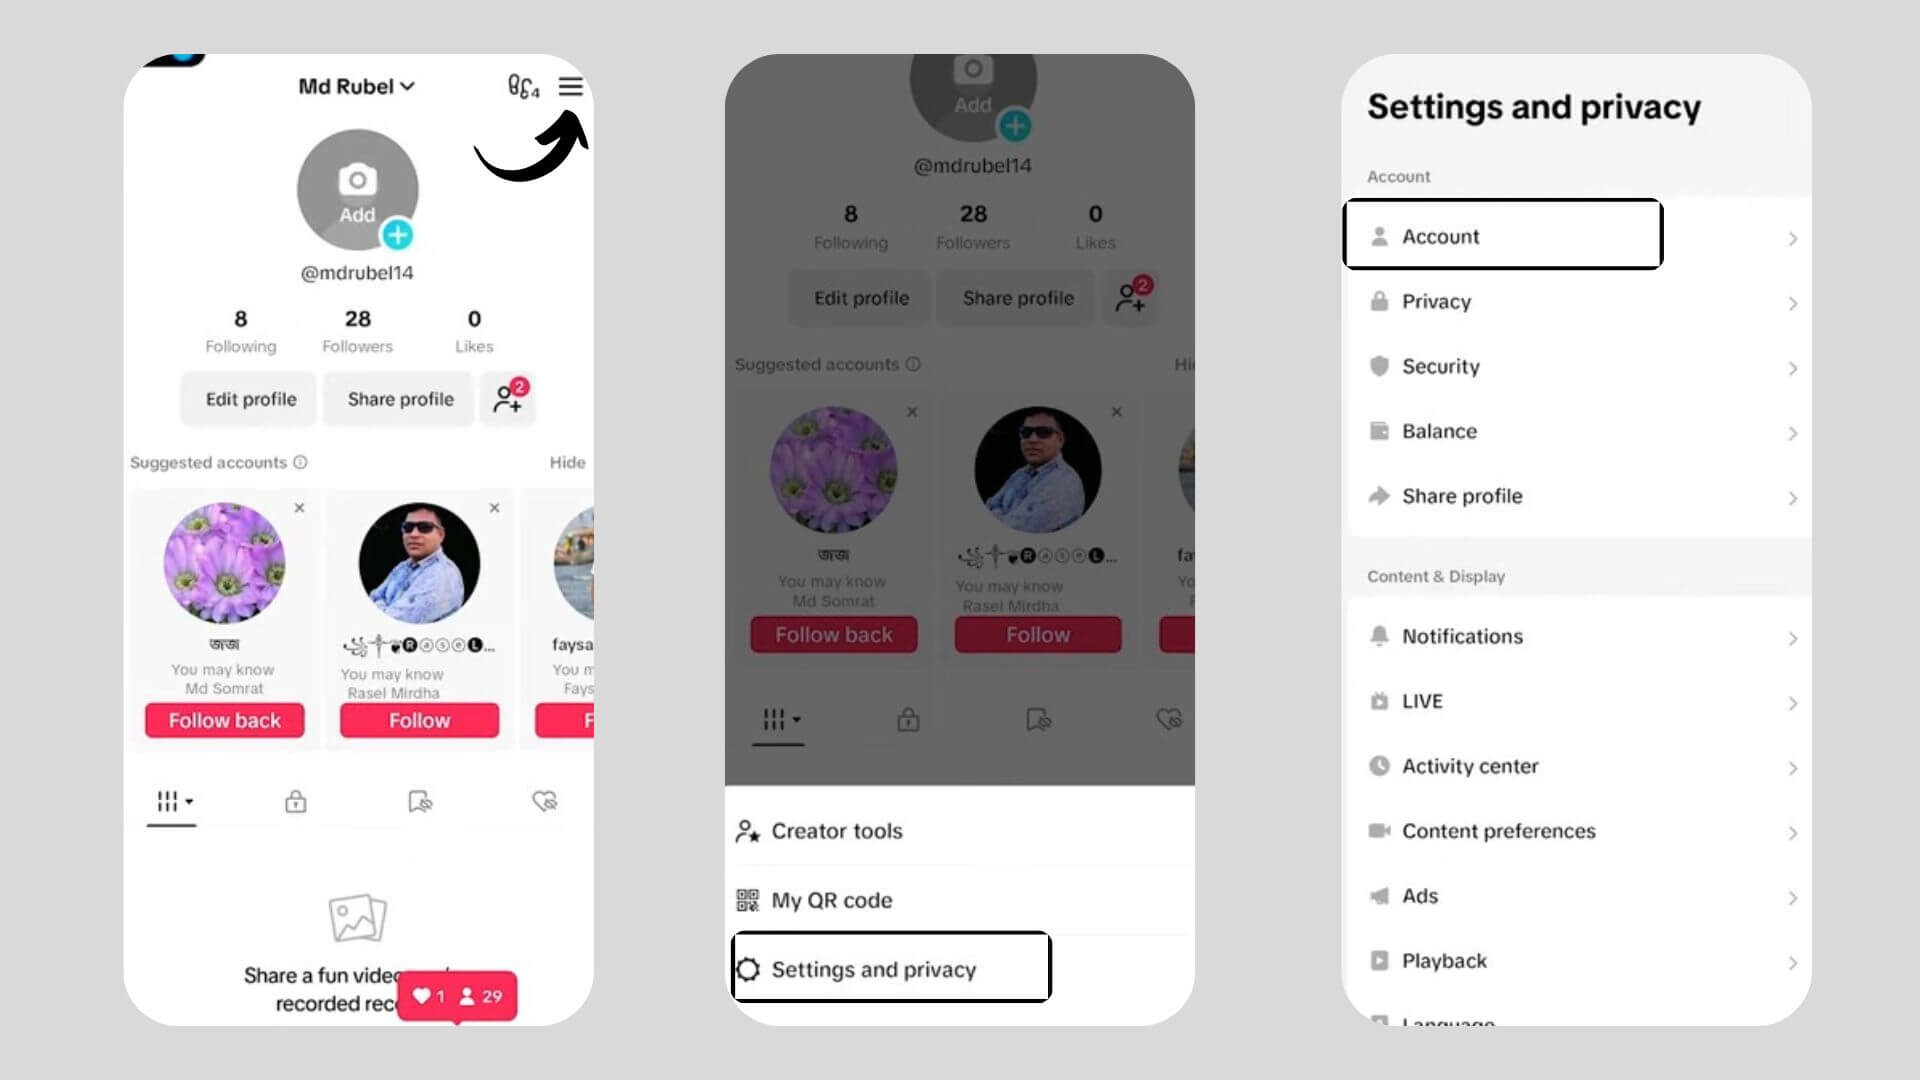1920x1080 pixels.
Task: Click the Creator tools icon
Action: [748, 829]
